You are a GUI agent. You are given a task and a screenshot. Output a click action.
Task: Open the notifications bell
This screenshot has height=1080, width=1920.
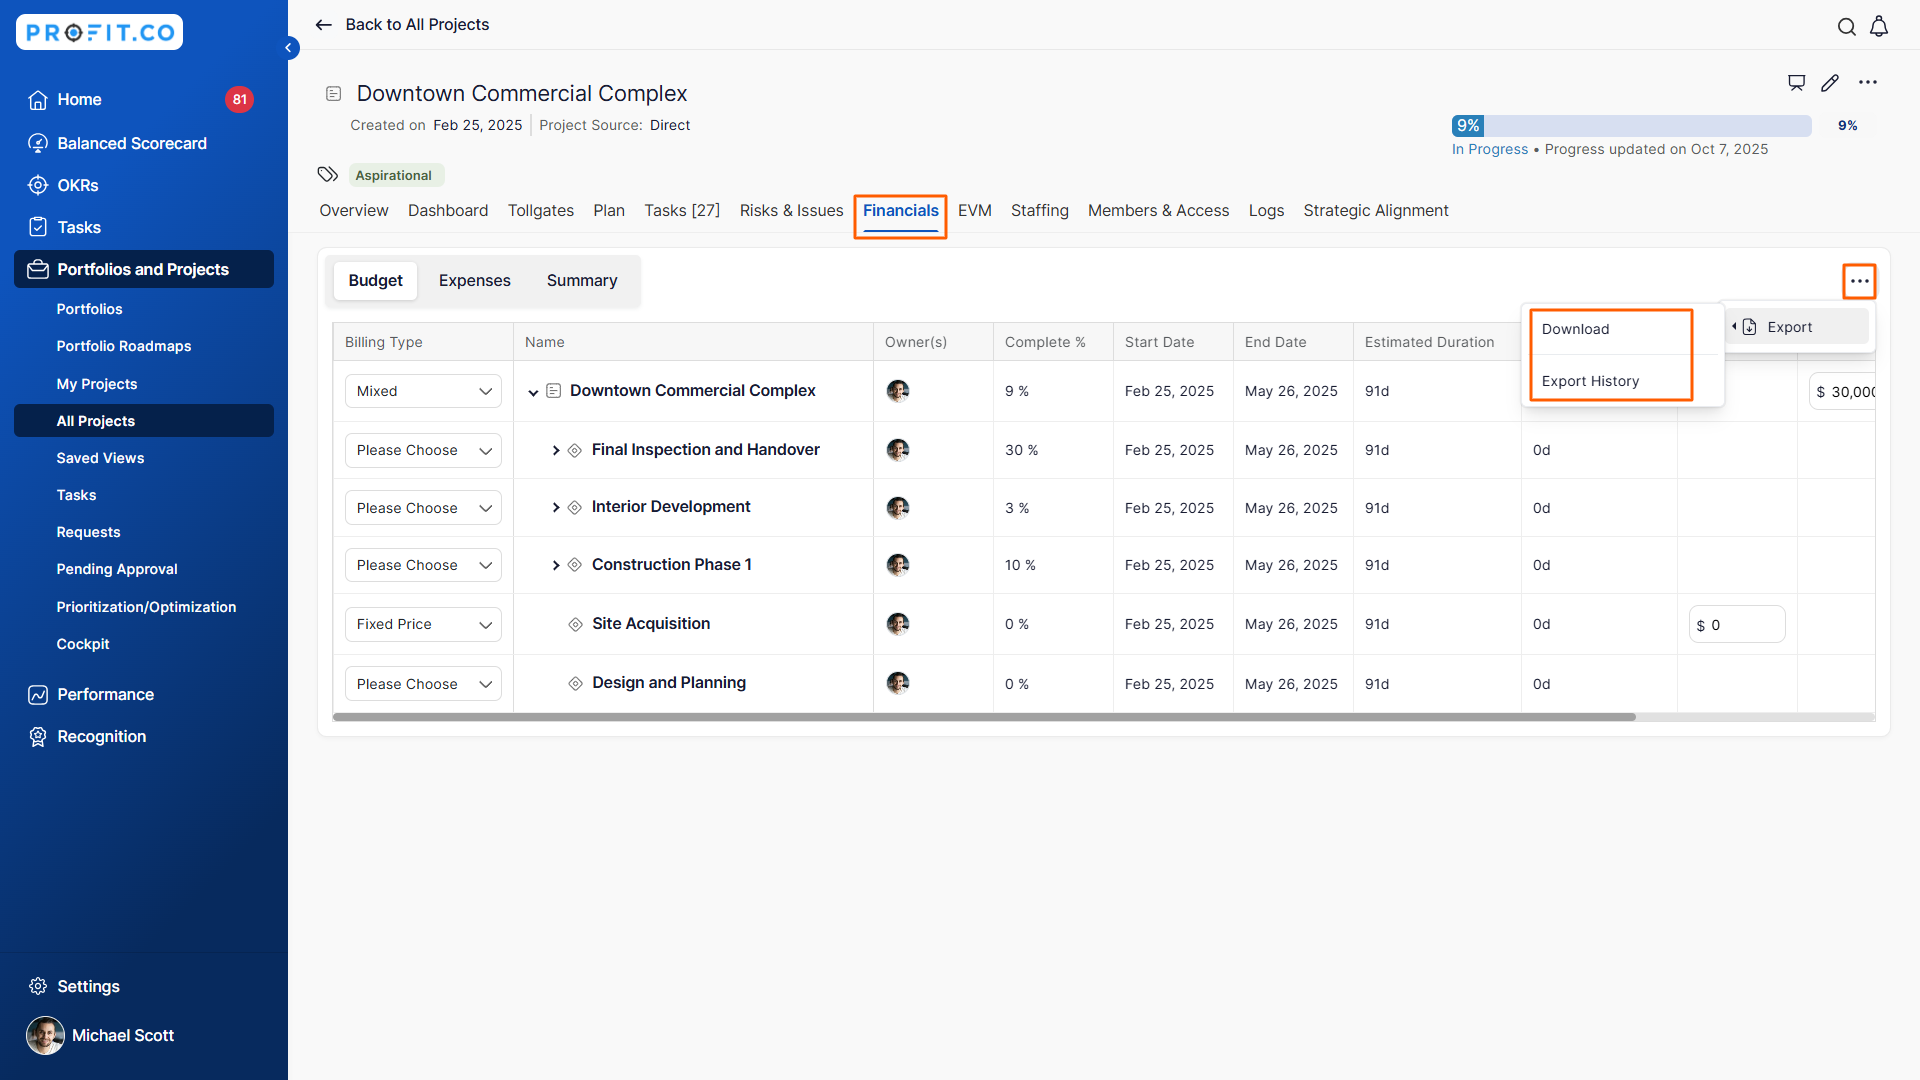(x=1879, y=27)
